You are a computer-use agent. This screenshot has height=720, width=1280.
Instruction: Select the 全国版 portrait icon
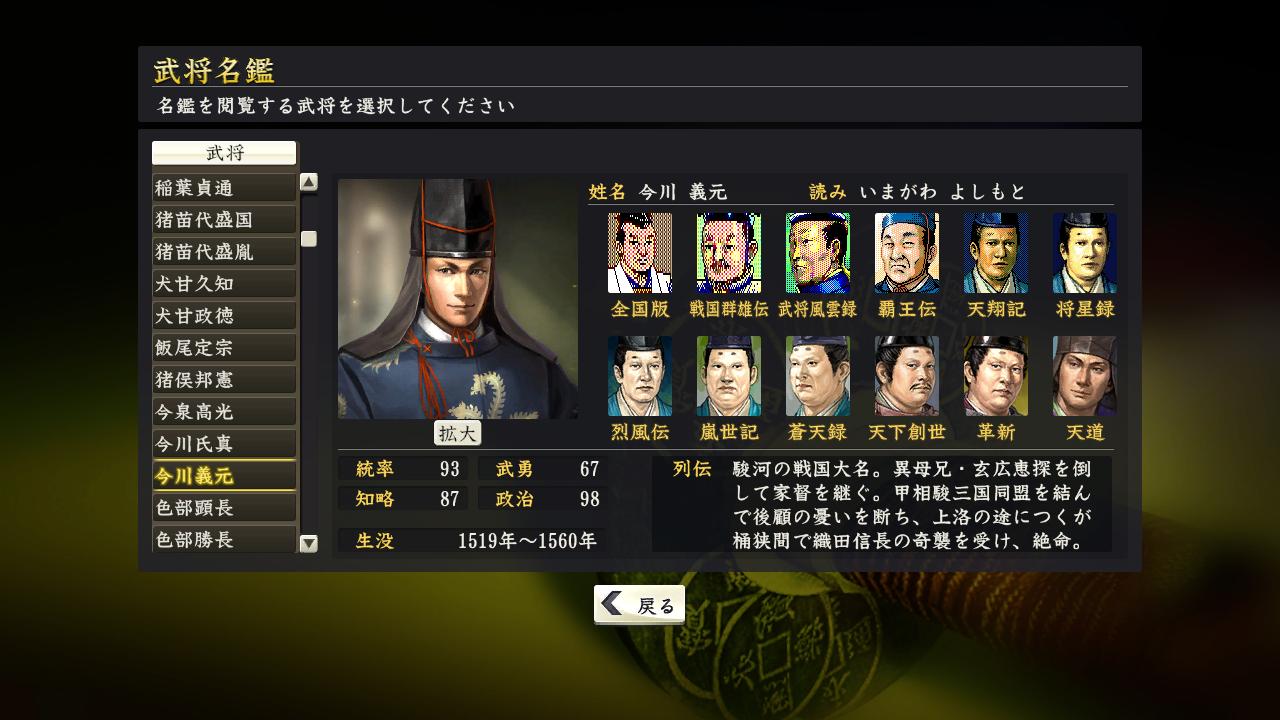(640, 253)
